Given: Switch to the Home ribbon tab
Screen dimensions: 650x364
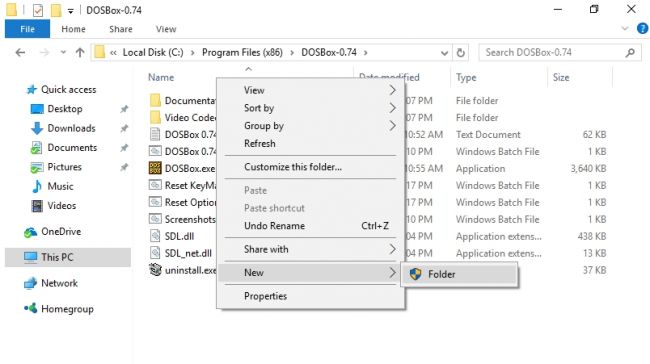Looking at the screenshot, I should click(73, 29).
